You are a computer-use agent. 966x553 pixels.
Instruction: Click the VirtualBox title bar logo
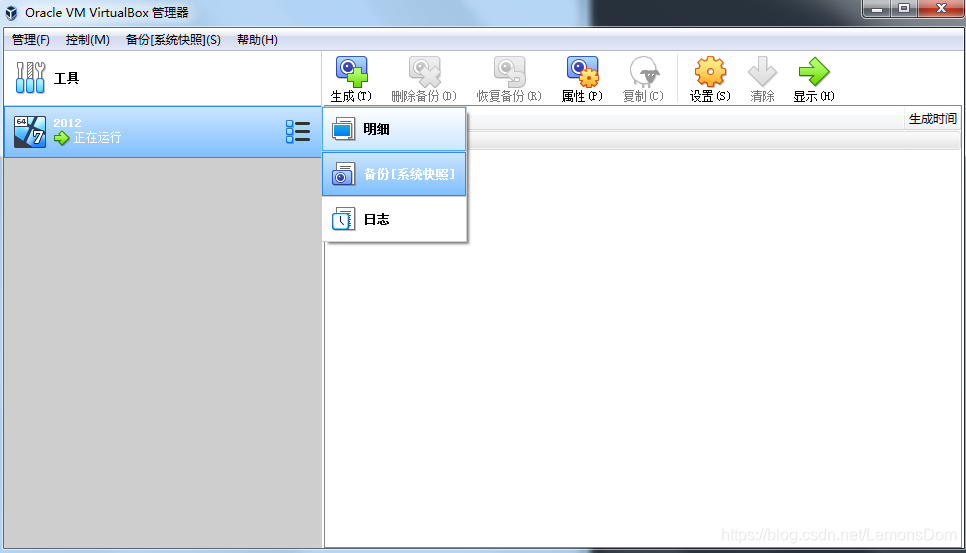pyautogui.click(x=11, y=13)
